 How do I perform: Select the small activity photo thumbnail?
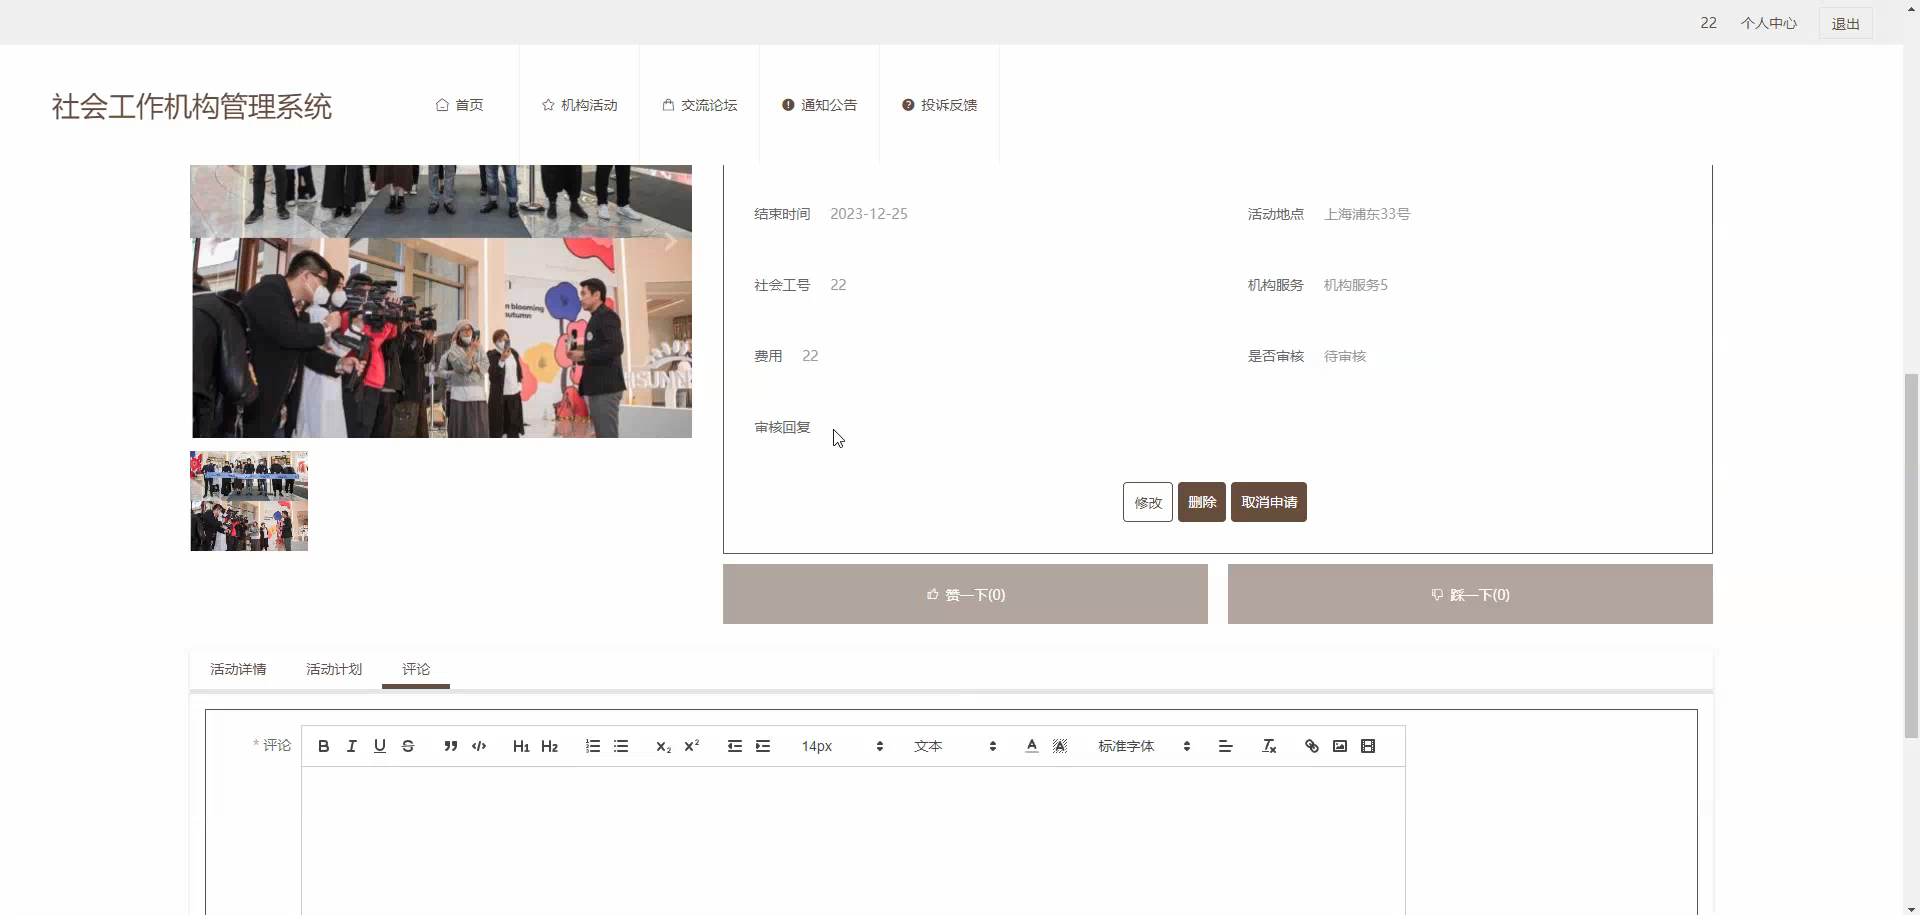(x=249, y=501)
